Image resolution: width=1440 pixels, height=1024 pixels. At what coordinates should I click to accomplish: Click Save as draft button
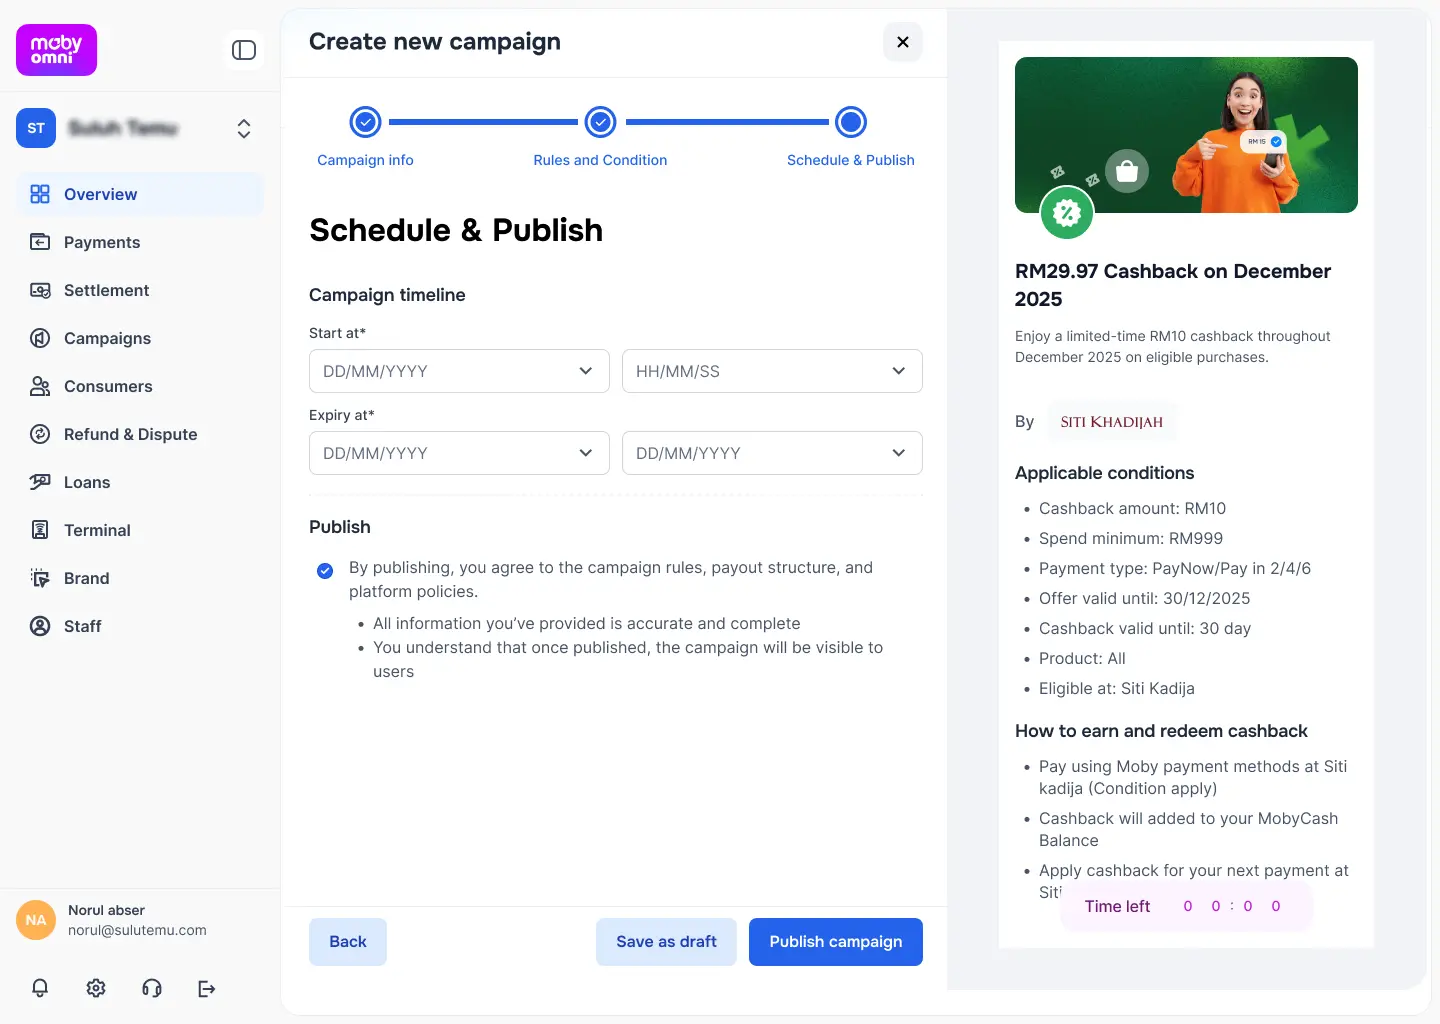tap(666, 942)
